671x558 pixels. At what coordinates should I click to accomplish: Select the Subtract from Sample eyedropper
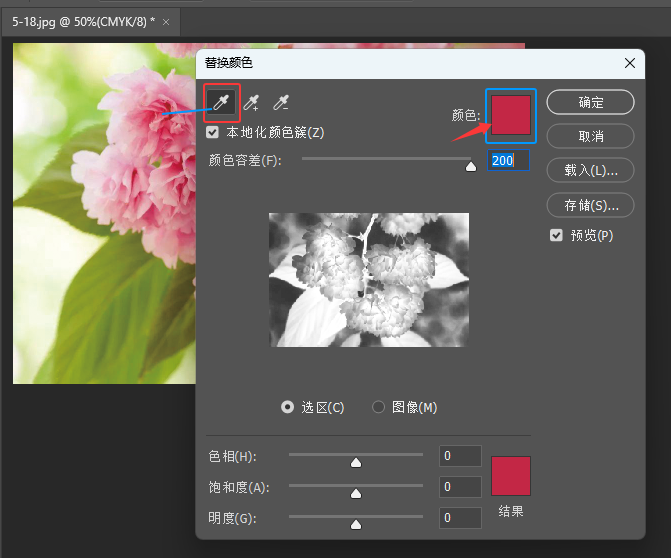point(281,103)
